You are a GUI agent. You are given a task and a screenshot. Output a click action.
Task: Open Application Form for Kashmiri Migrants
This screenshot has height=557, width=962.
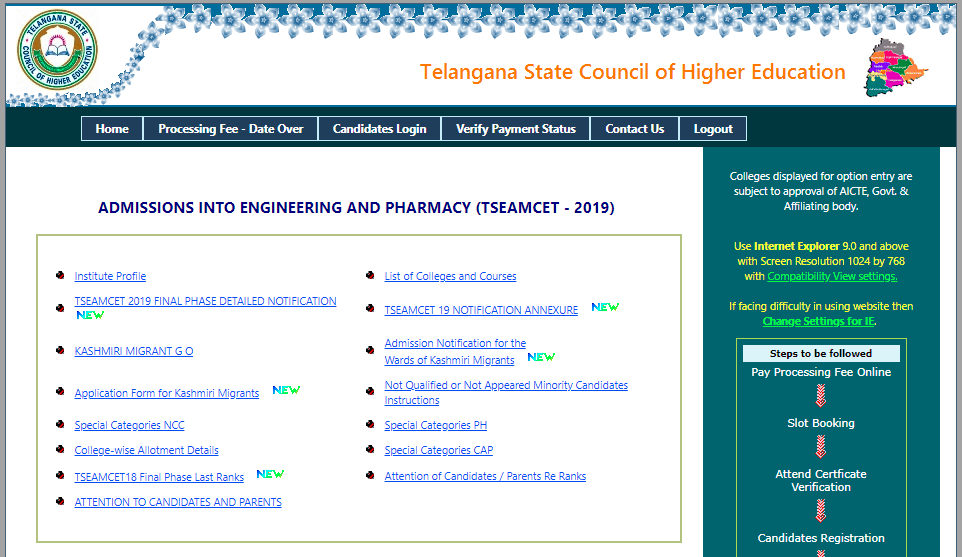(166, 393)
